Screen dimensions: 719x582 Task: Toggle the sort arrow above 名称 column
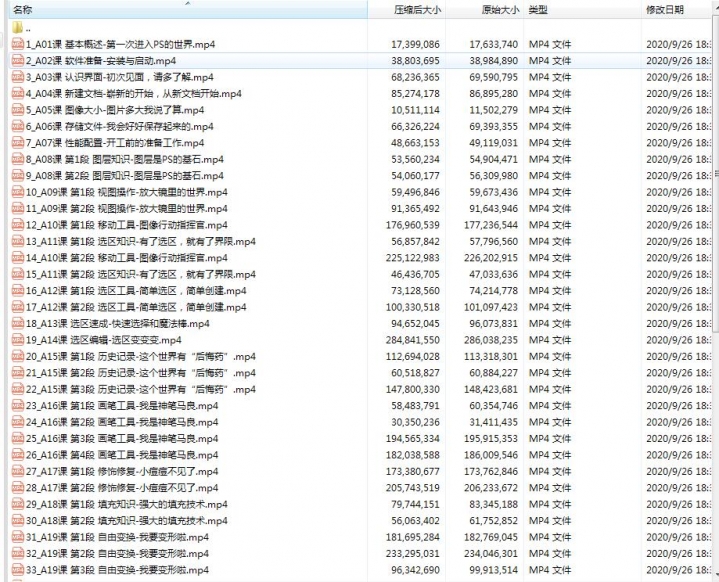(x=187, y=3)
